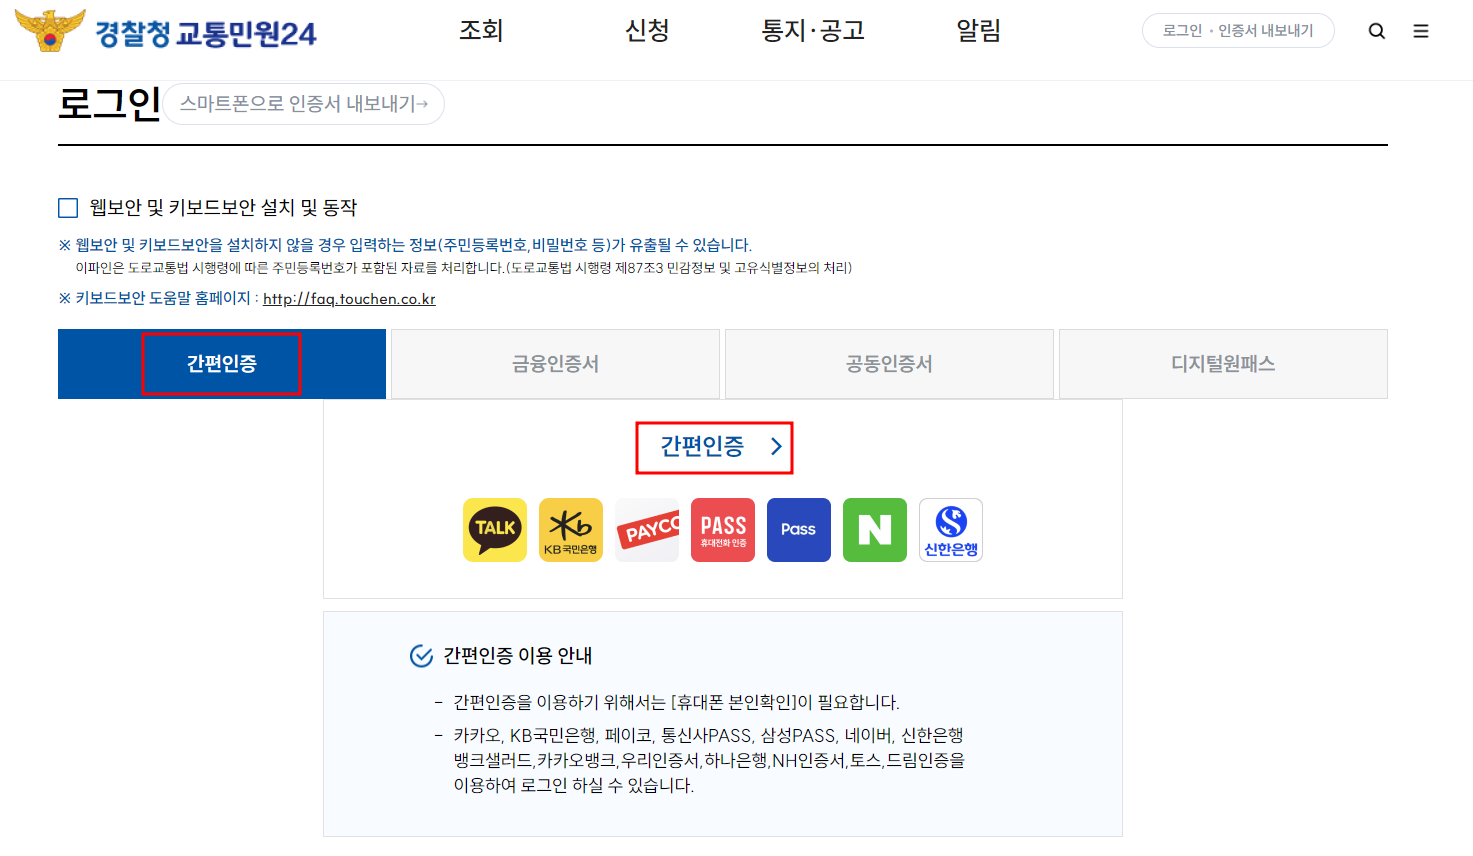Choose the KB국민은행 authentication icon

570,529
